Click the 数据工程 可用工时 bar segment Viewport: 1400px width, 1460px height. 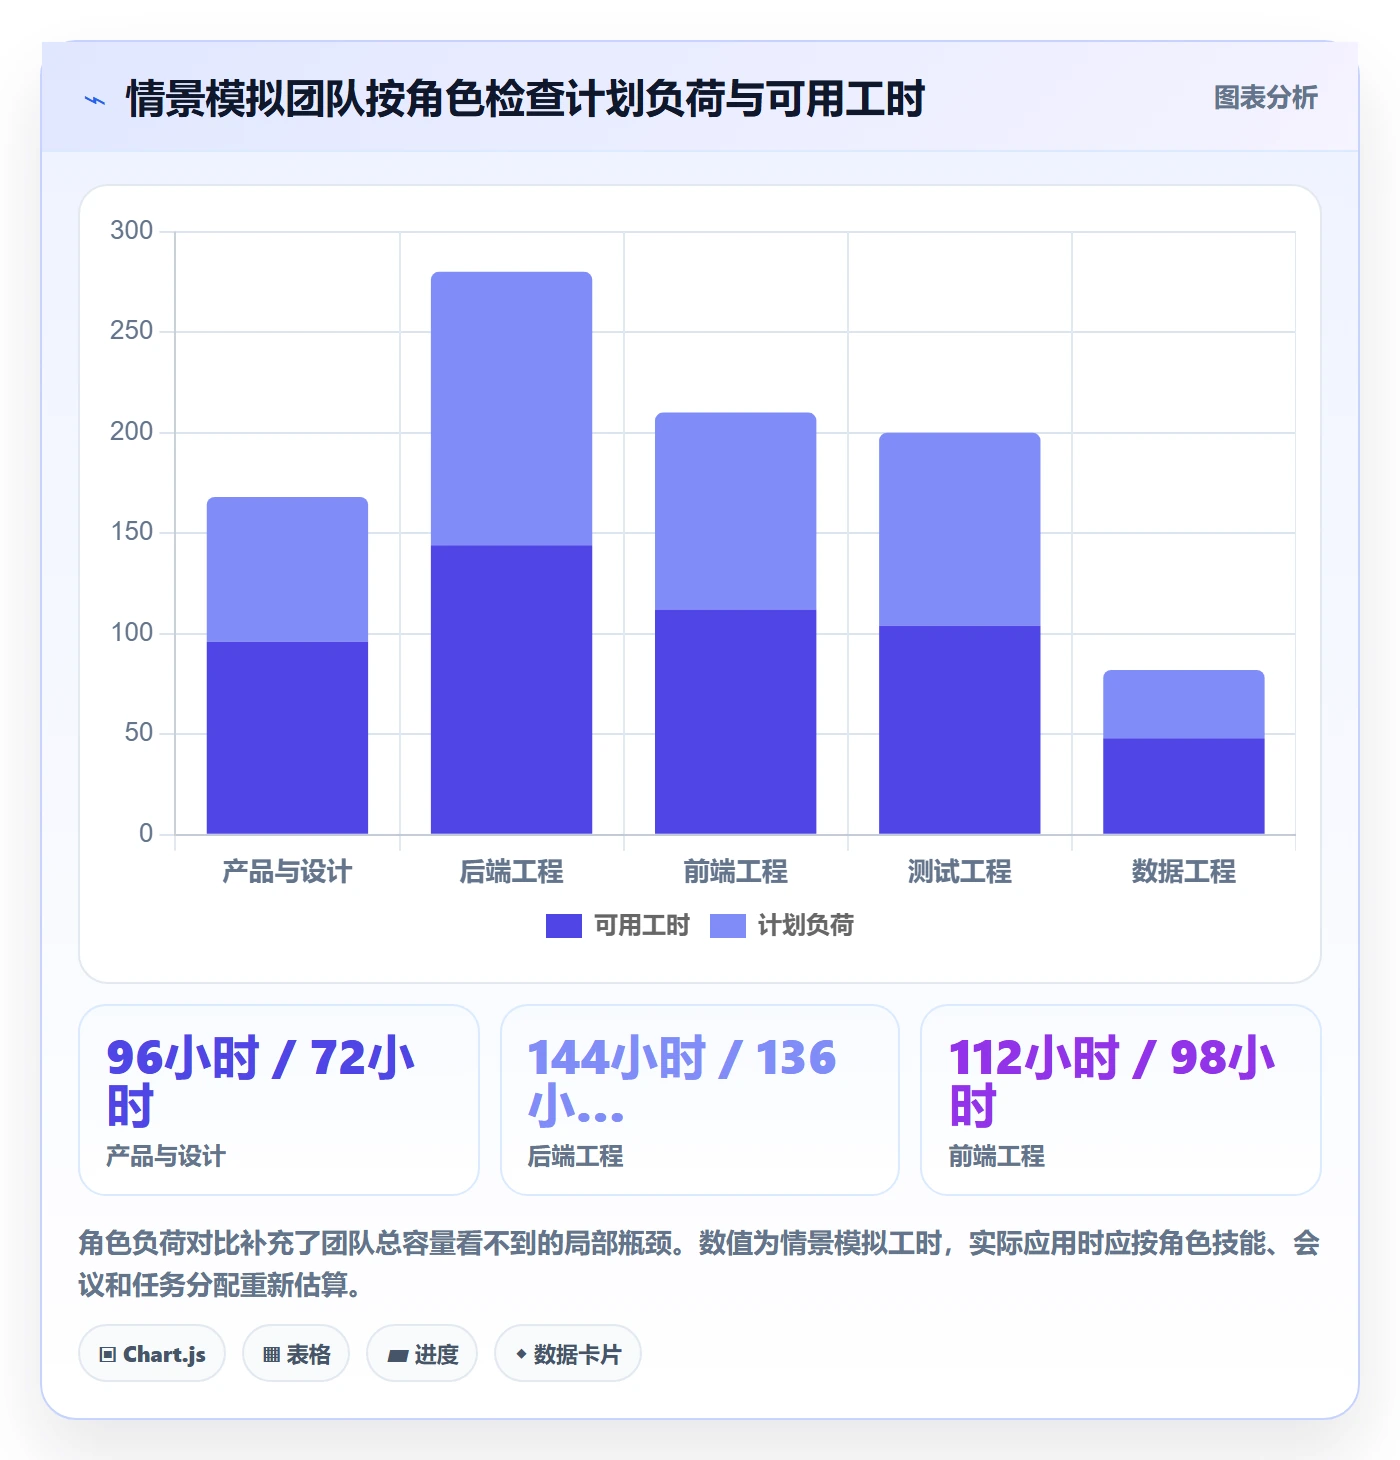(x=1183, y=786)
